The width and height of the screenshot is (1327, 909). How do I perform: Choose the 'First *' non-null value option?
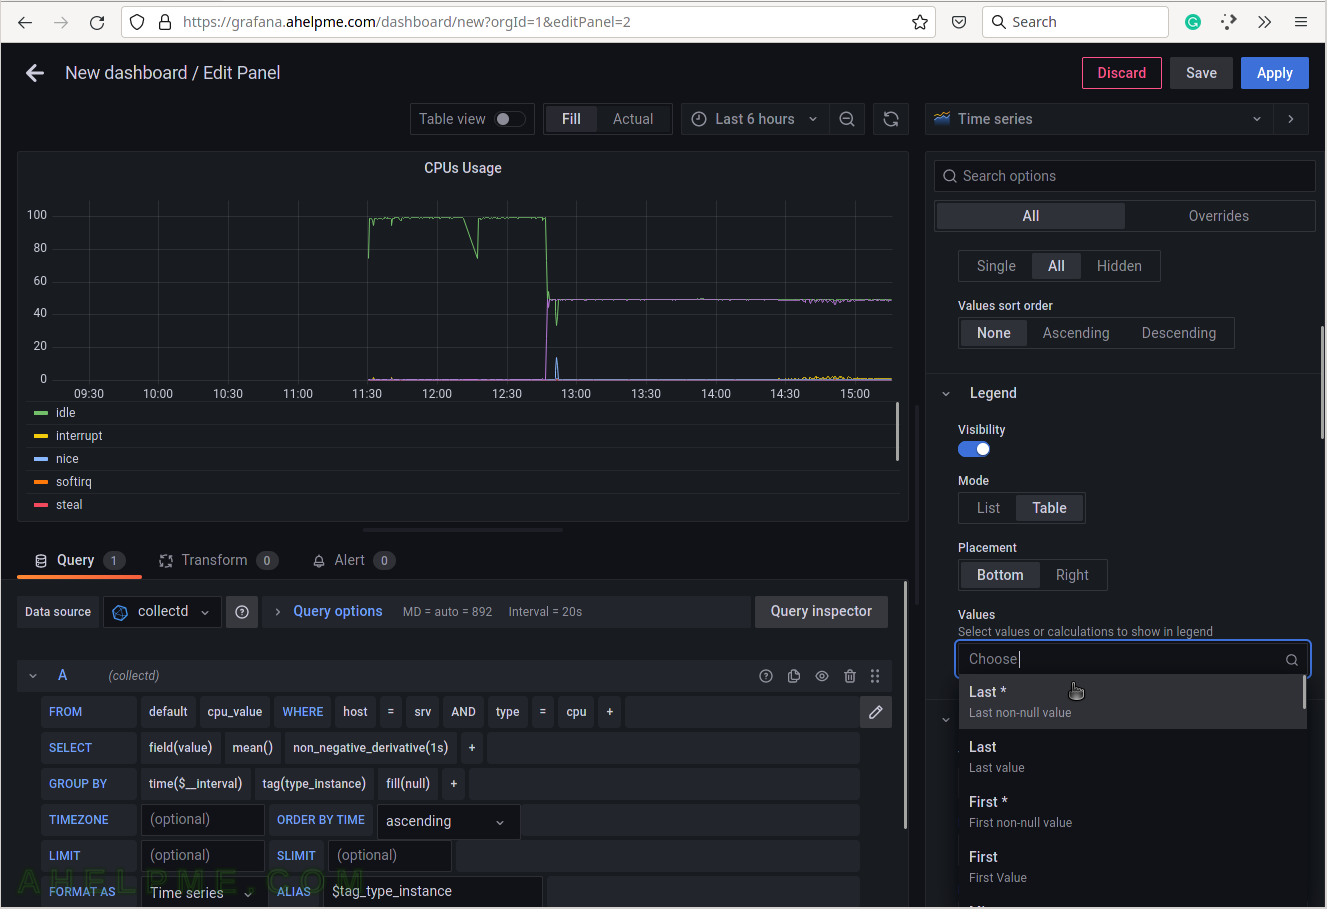1132,812
